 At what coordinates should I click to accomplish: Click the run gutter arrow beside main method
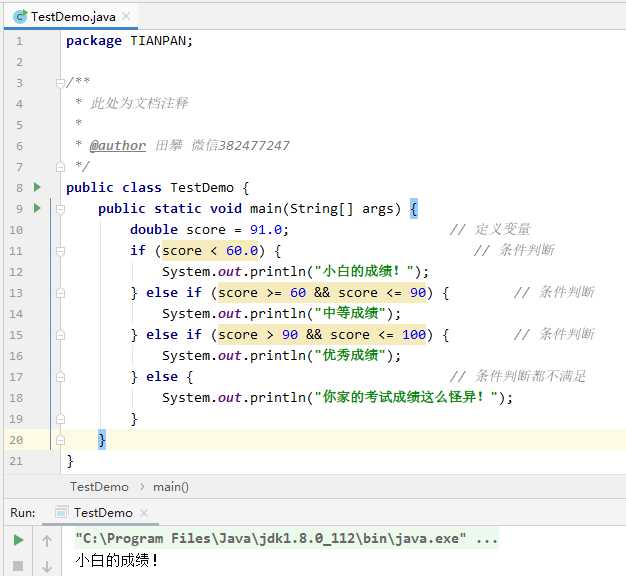[x=37, y=208]
